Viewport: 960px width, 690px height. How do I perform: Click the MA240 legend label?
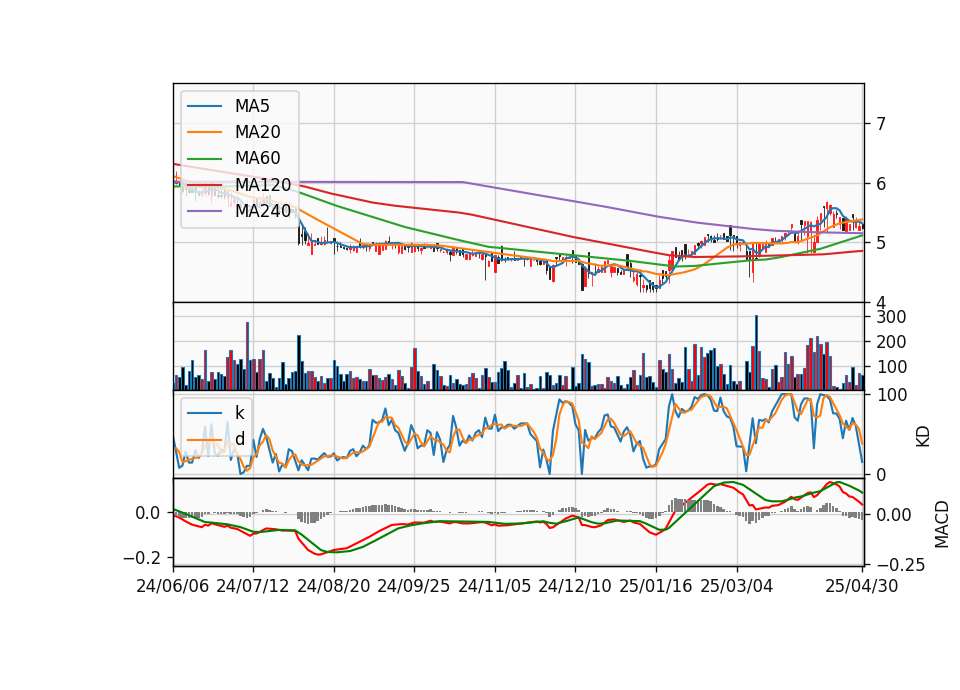(x=263, y=211)
